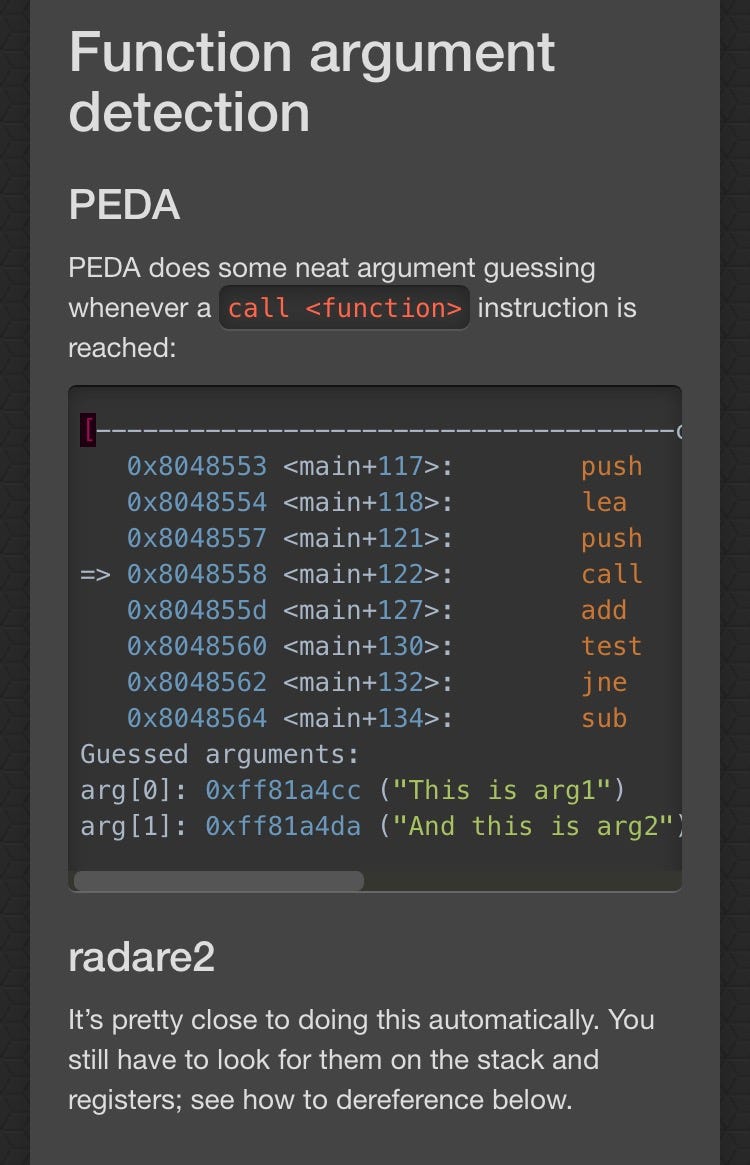
Task: Click the string "And this is arg2"
Action: [533, 826]
